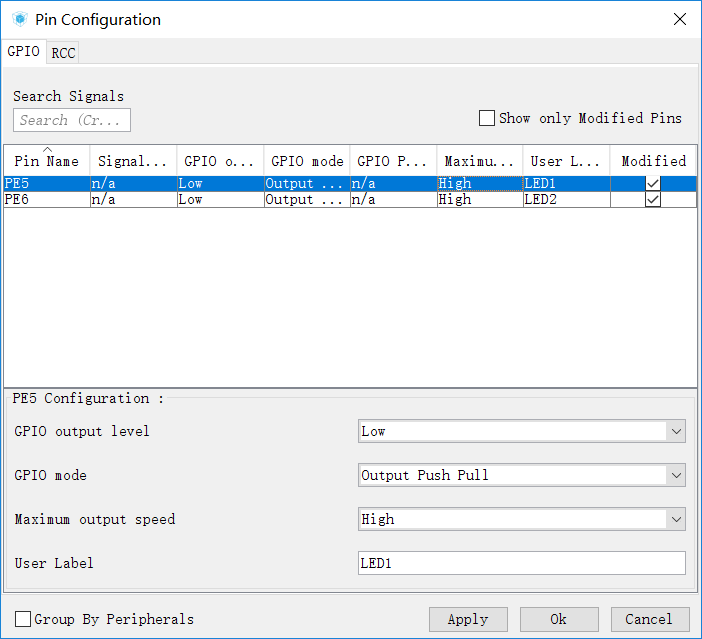Select the PE6 pin row

click(350, 199)
